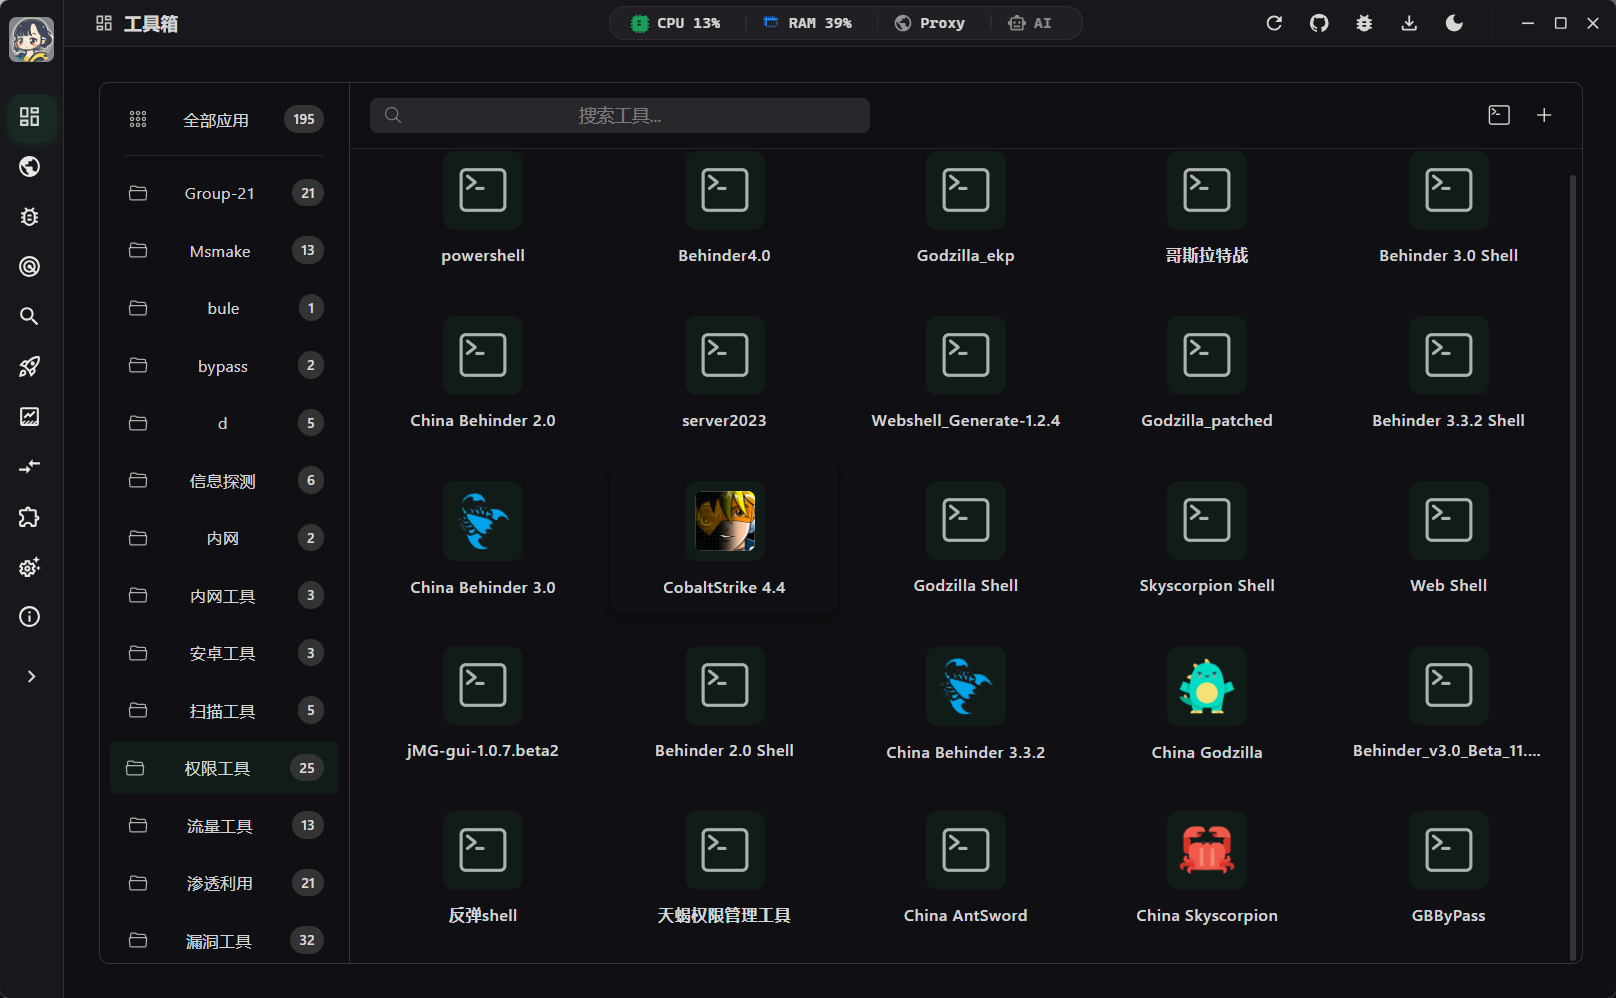Select the 权限工具 folder
This screenshot has height=998, width=1616.
click(x=224, y=768)
